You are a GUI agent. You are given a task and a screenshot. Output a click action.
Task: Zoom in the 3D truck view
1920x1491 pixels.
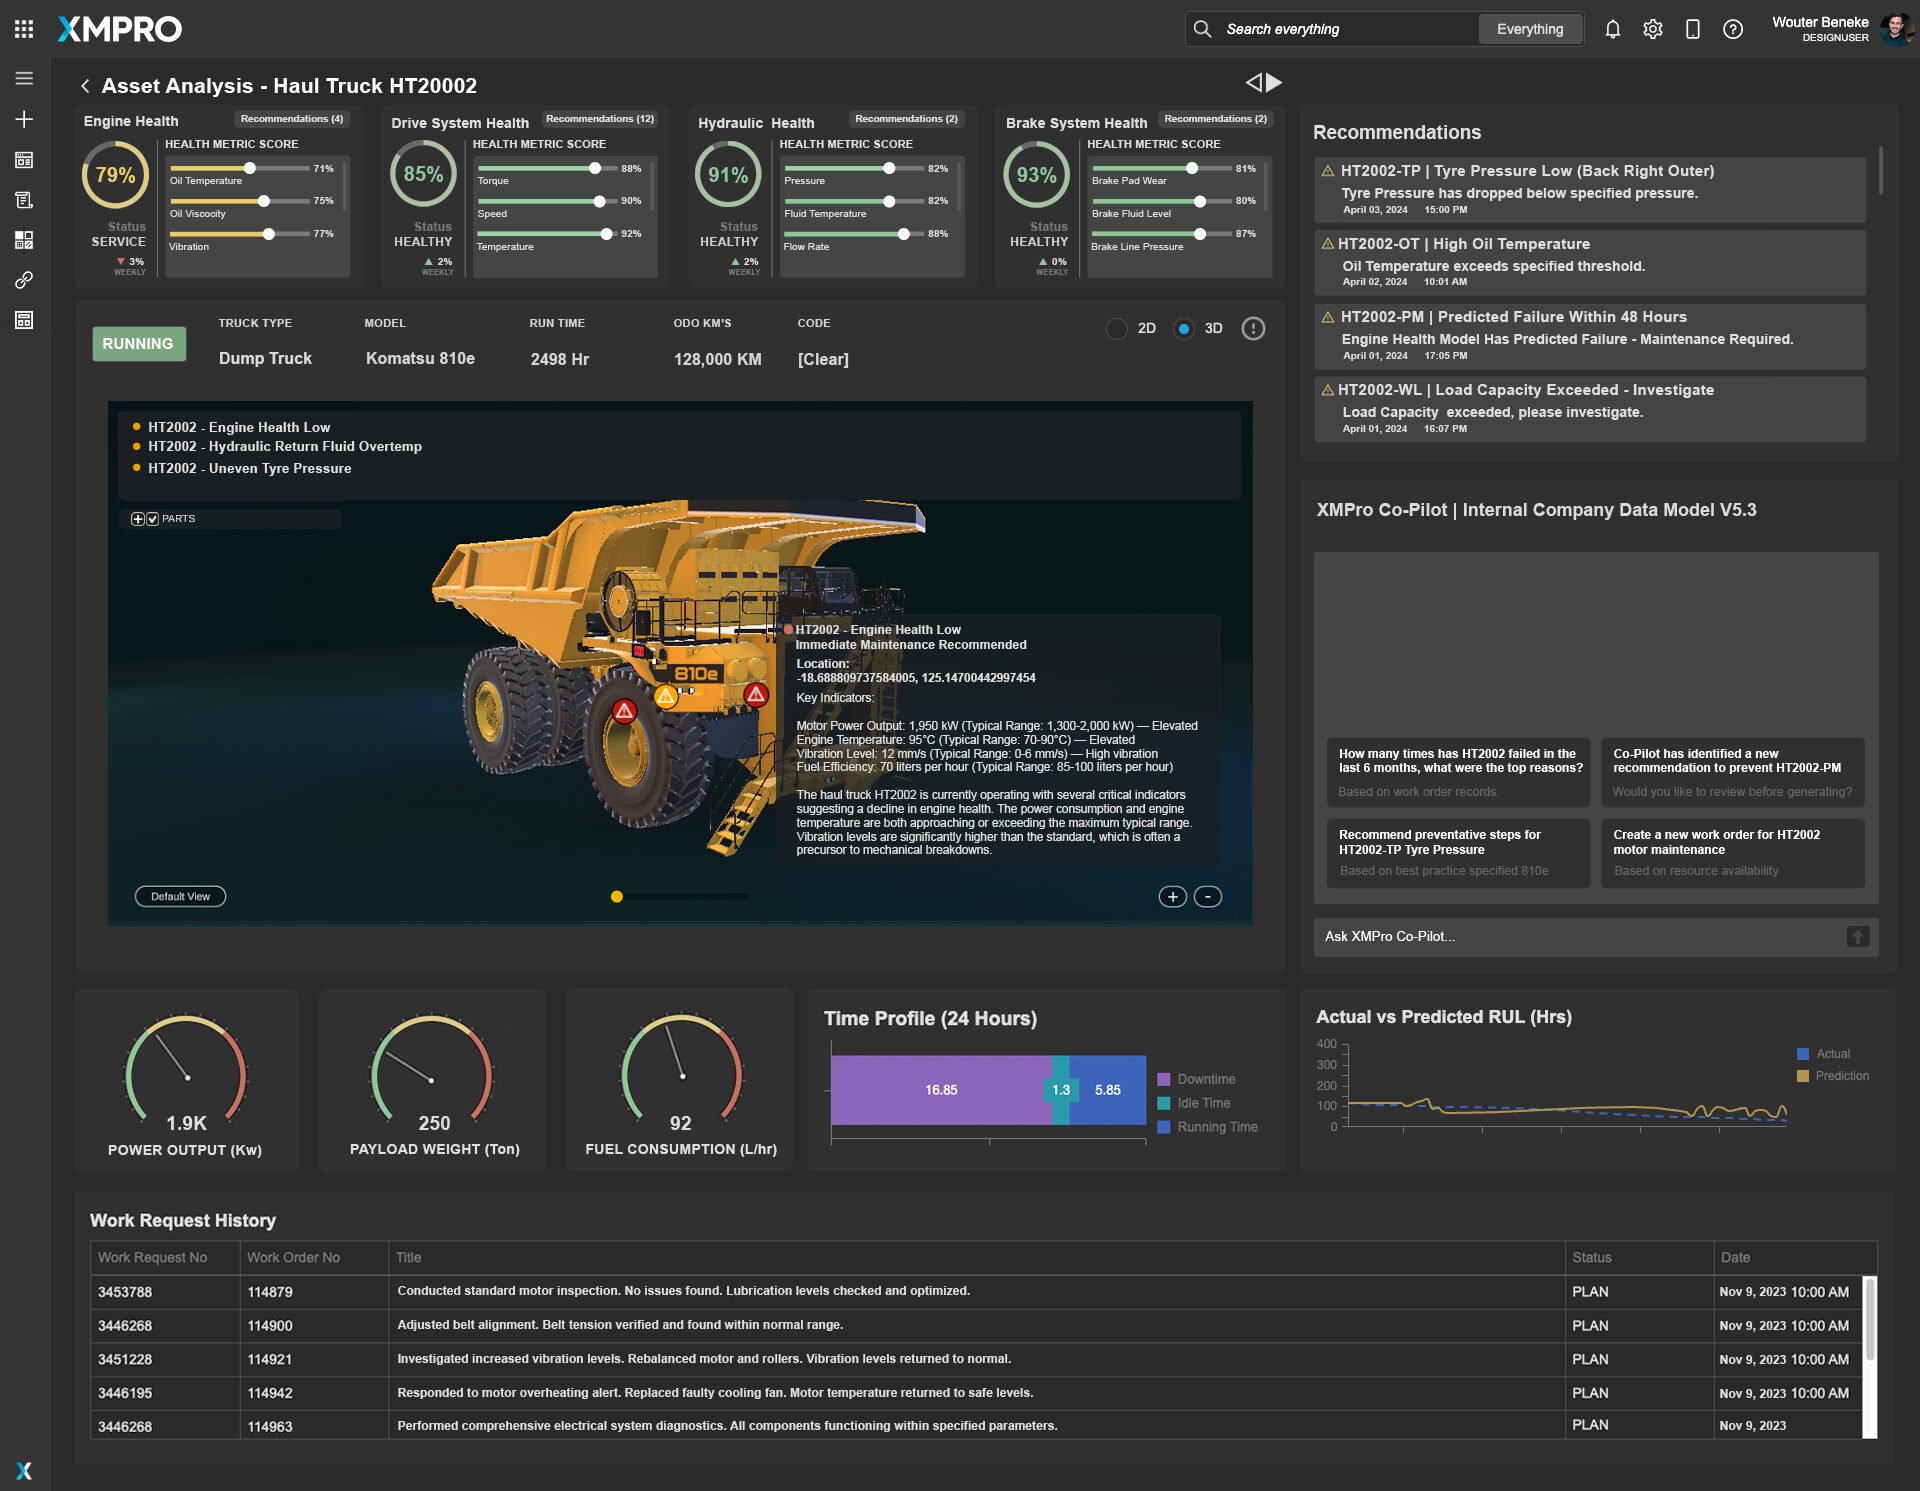[1172, 897]
